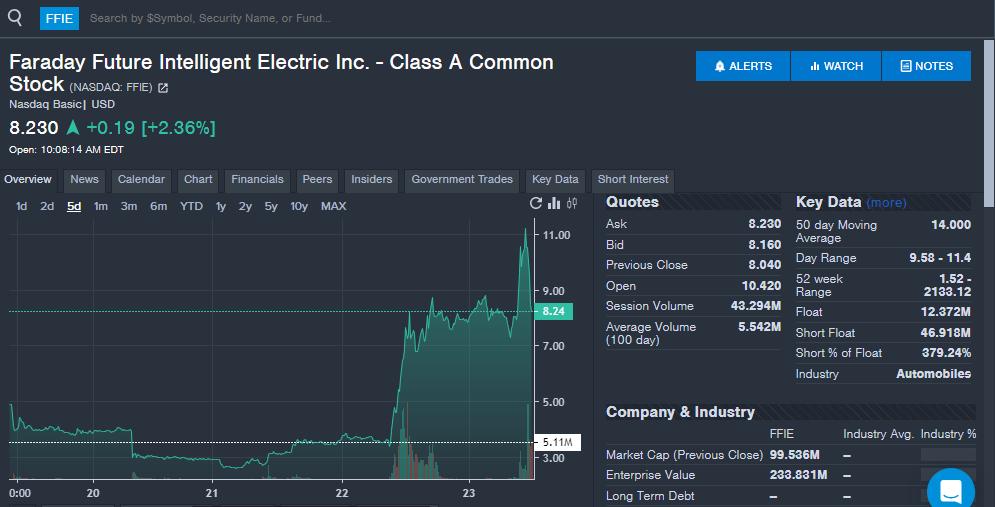Click the Previous Close value 8.040

765,265
